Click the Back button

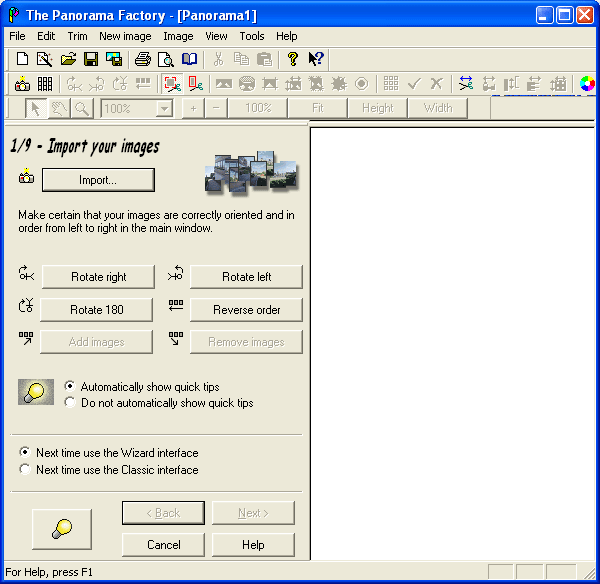[163, 513]
